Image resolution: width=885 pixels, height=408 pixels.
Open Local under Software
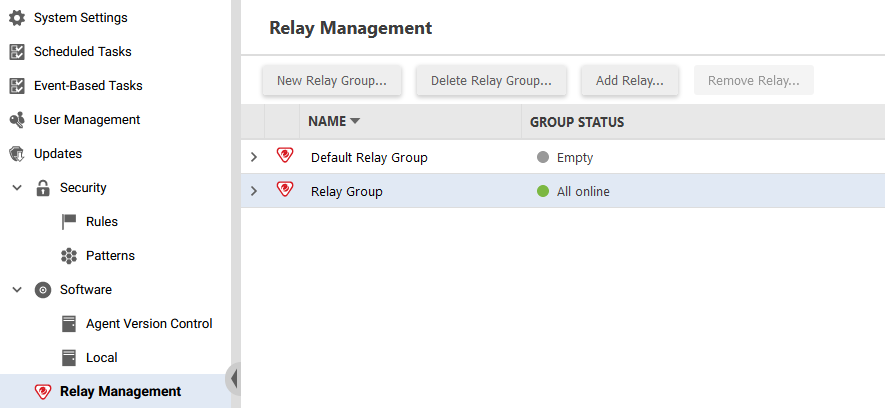pos(102,358)
